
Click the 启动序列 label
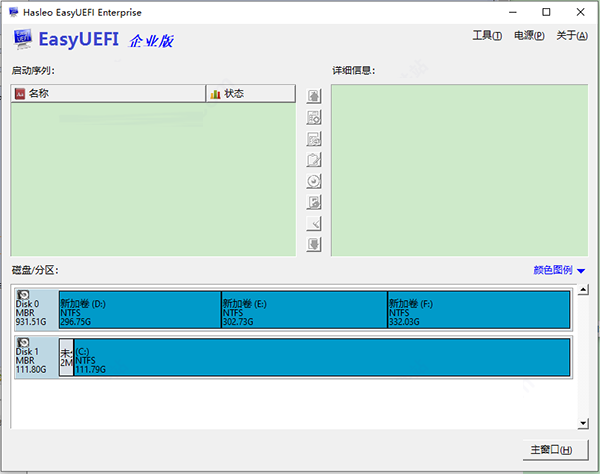[x=33, y=71]
